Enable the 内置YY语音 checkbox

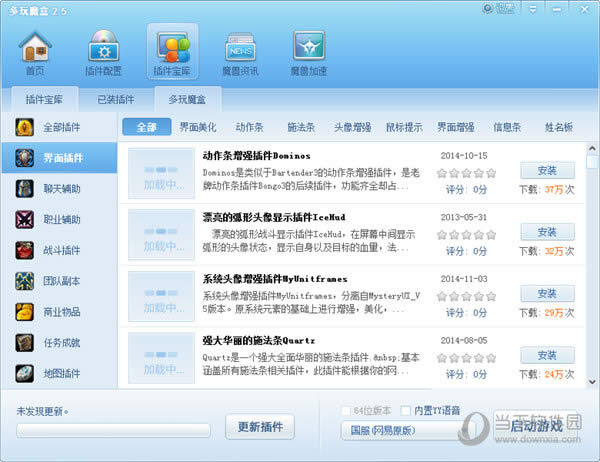click(x=406, y=410)
